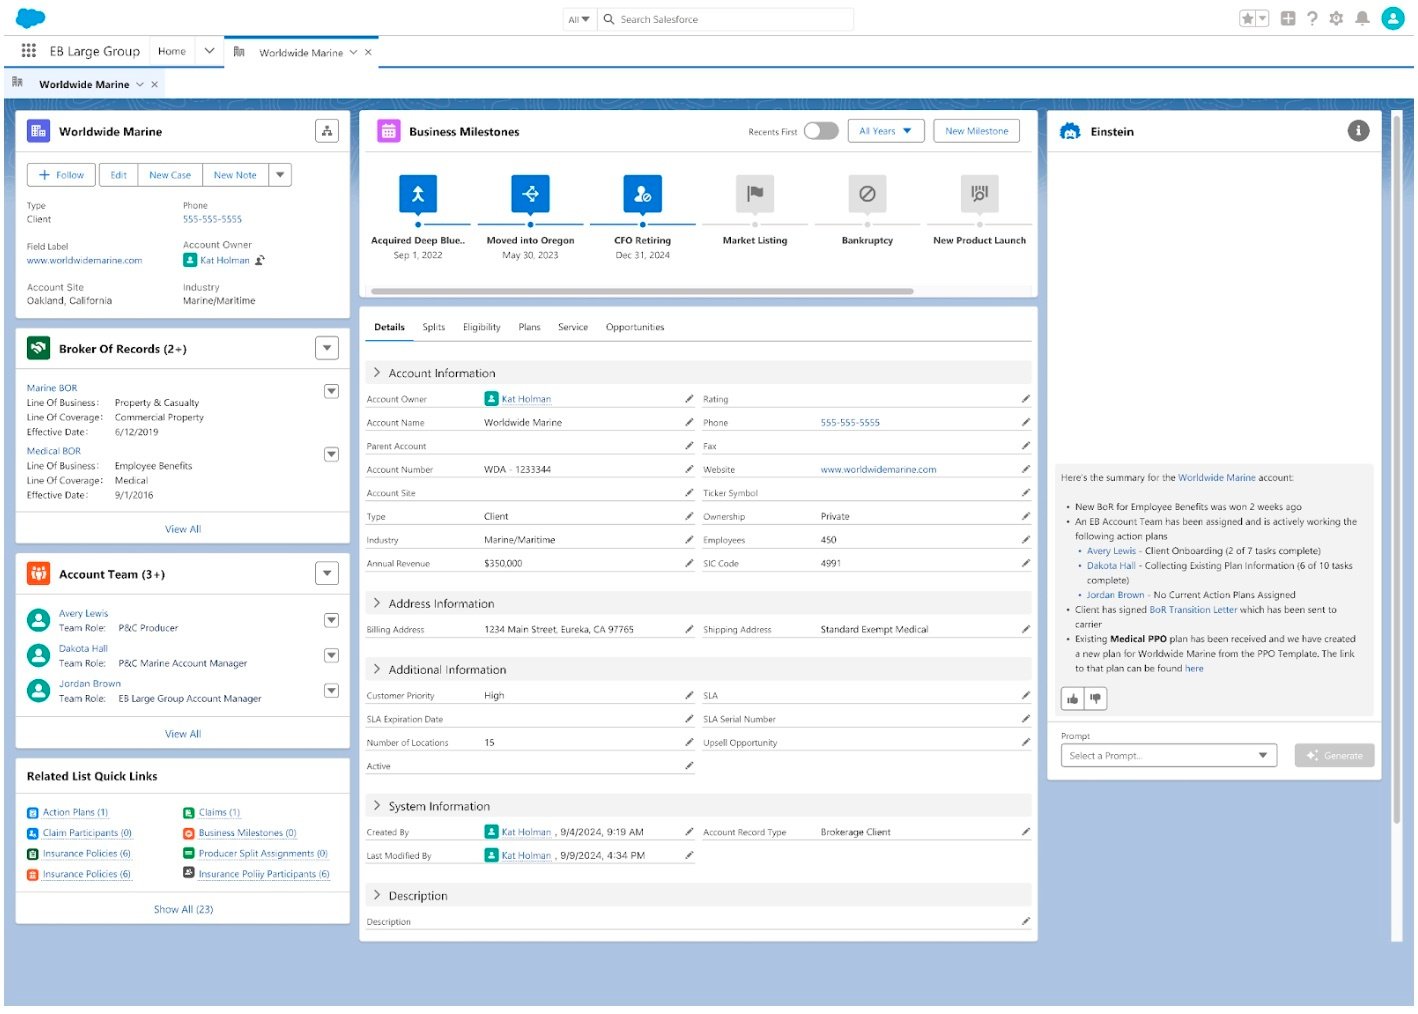Switch to the Opportunities tab
The height and width of the screenshot is (1014, 1418).
pos(634,328)
